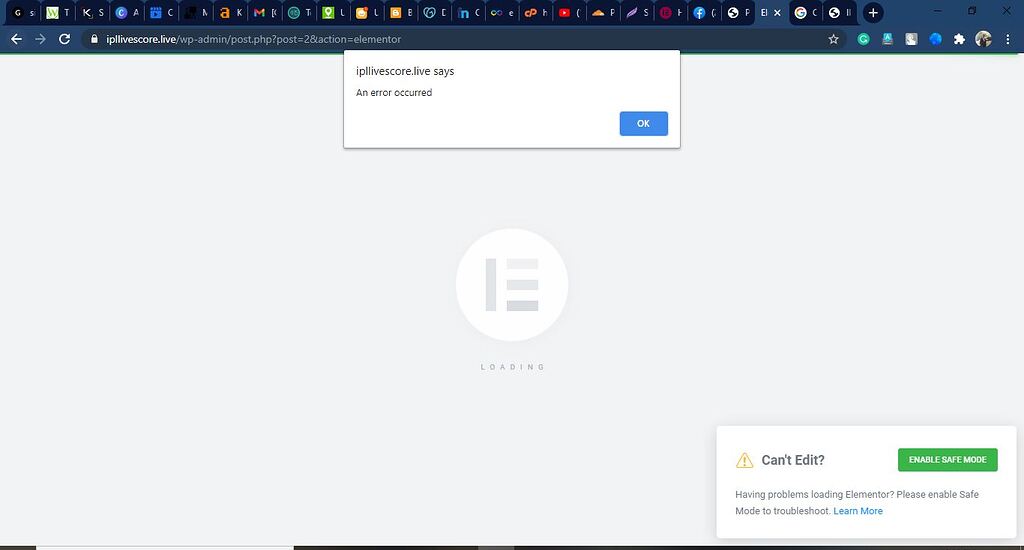1024x550 pixels.
Task: Open the Learn More link
Action: 858,511
